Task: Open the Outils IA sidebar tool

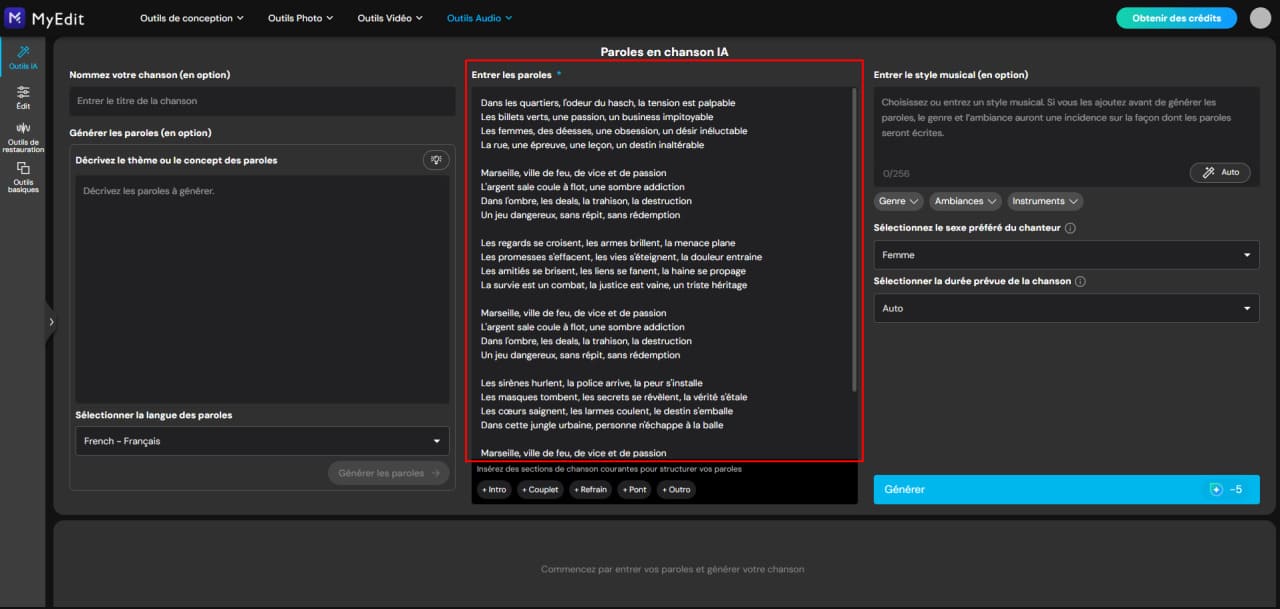Action: tap(23, 57)
